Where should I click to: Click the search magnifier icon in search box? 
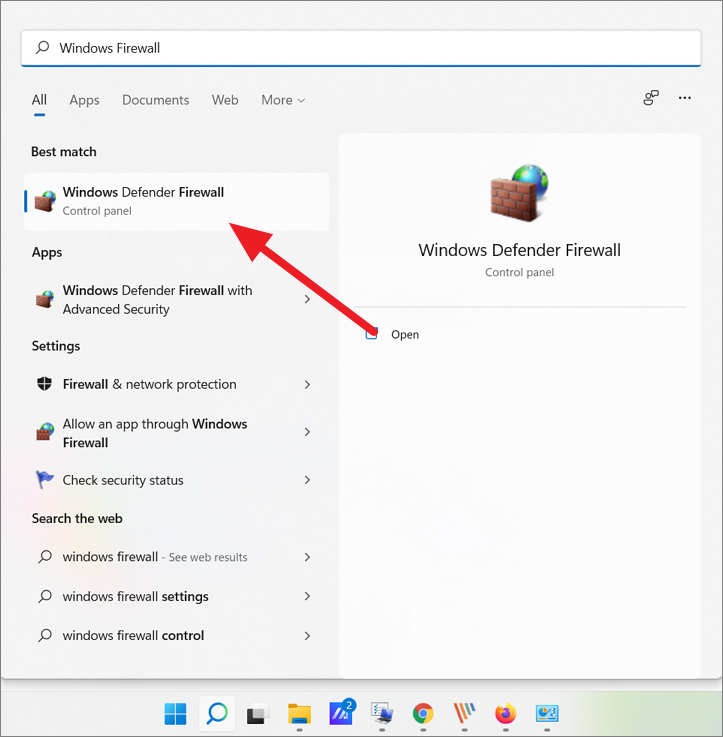pyautogui.click(x=43, y=47)
